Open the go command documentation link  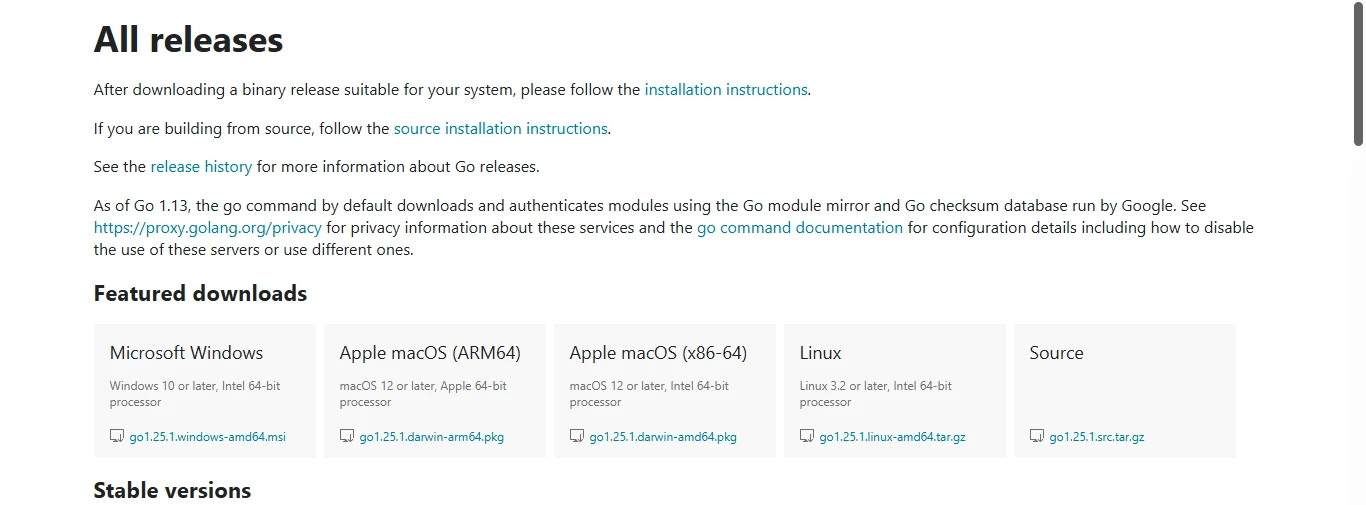point(799,228)
